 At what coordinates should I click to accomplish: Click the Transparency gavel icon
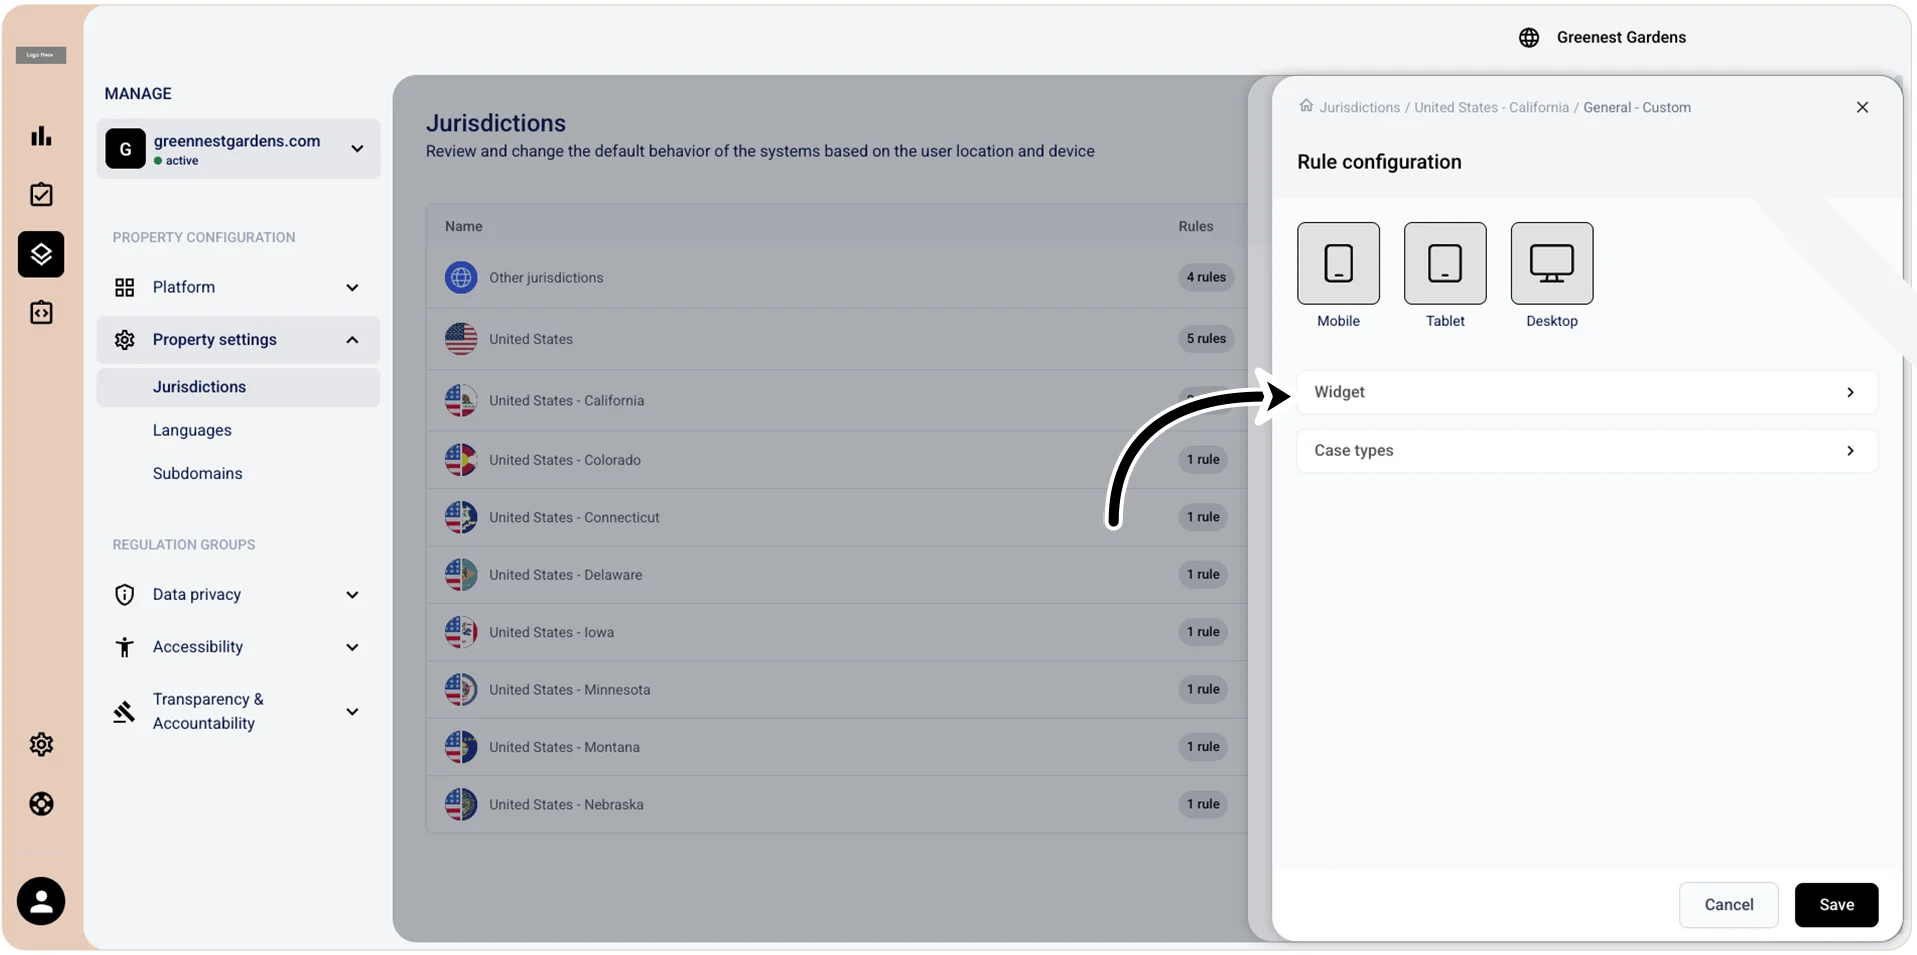pos(124,711)
